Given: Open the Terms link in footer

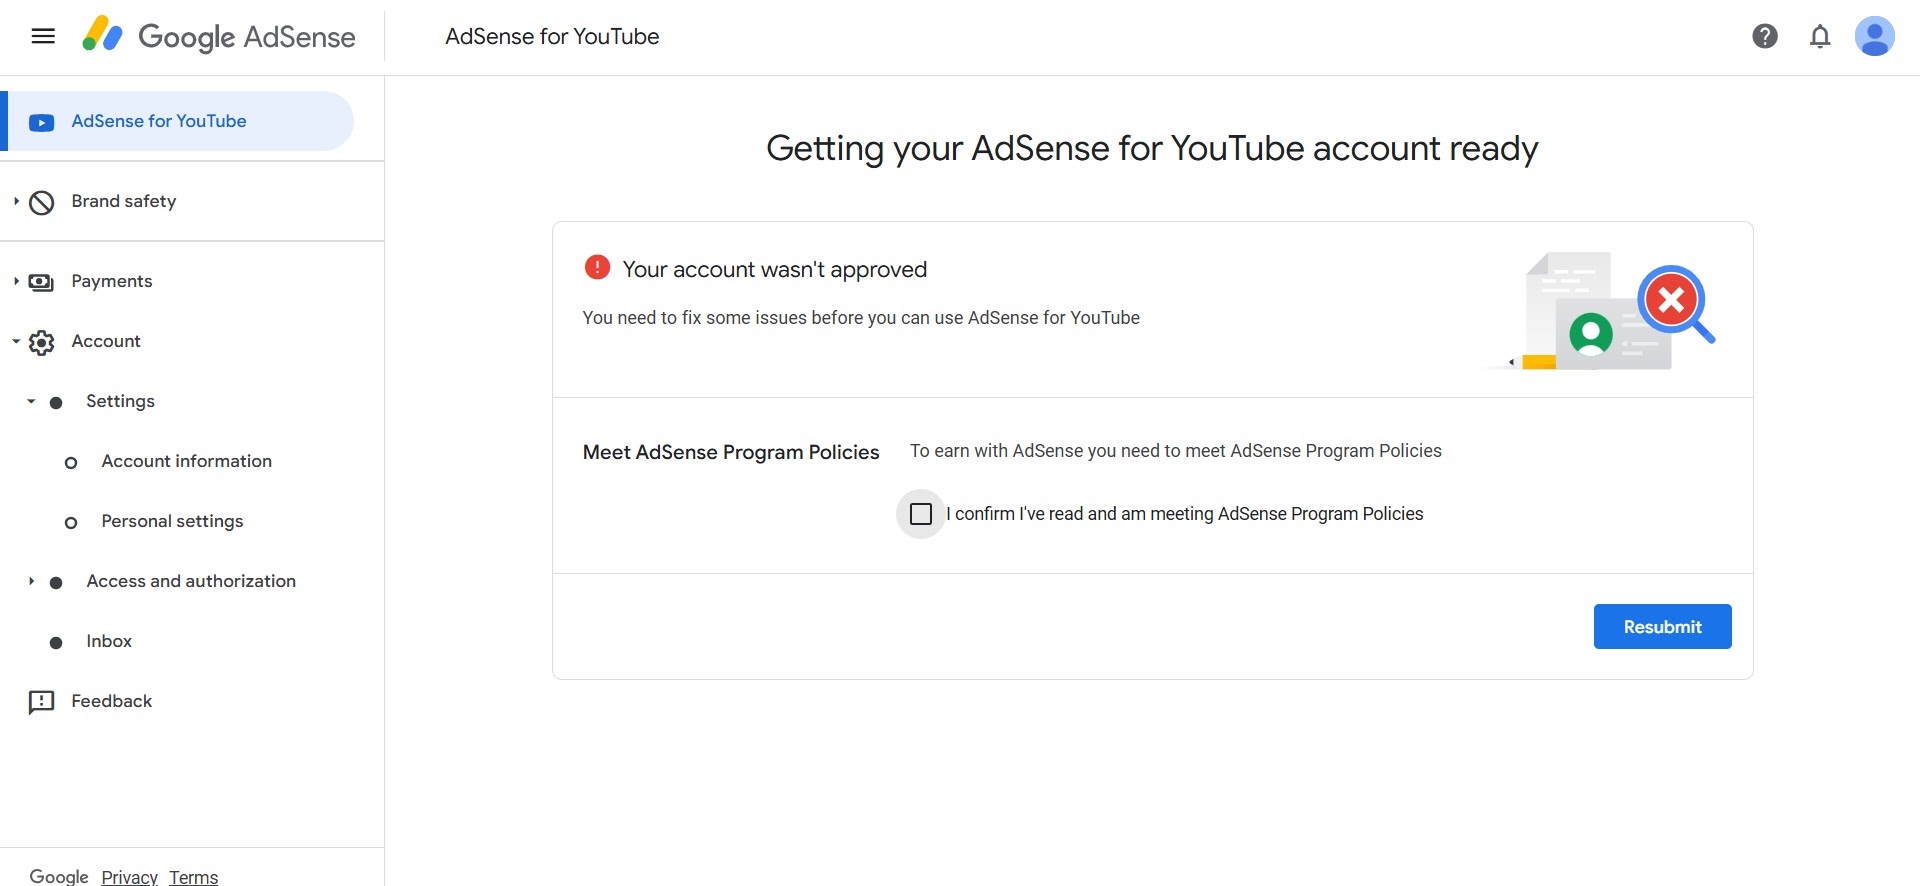Looking at the screenshot, I should click(x=193, y=877).
